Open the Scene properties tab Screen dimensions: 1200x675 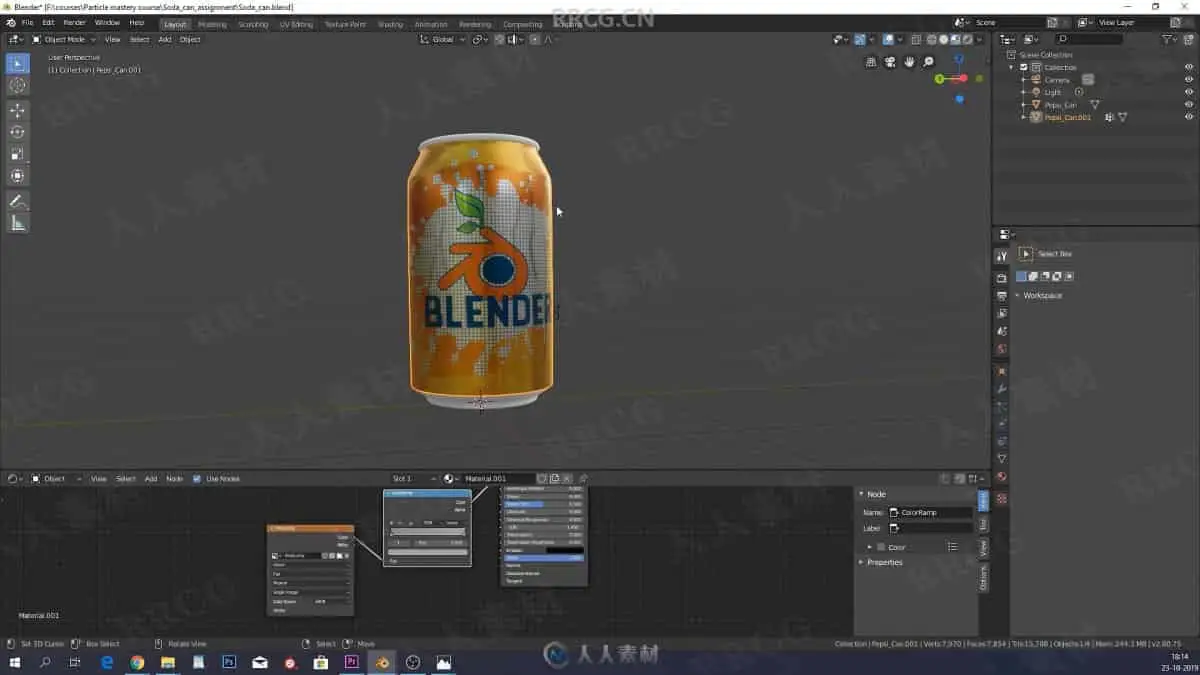1001,331
